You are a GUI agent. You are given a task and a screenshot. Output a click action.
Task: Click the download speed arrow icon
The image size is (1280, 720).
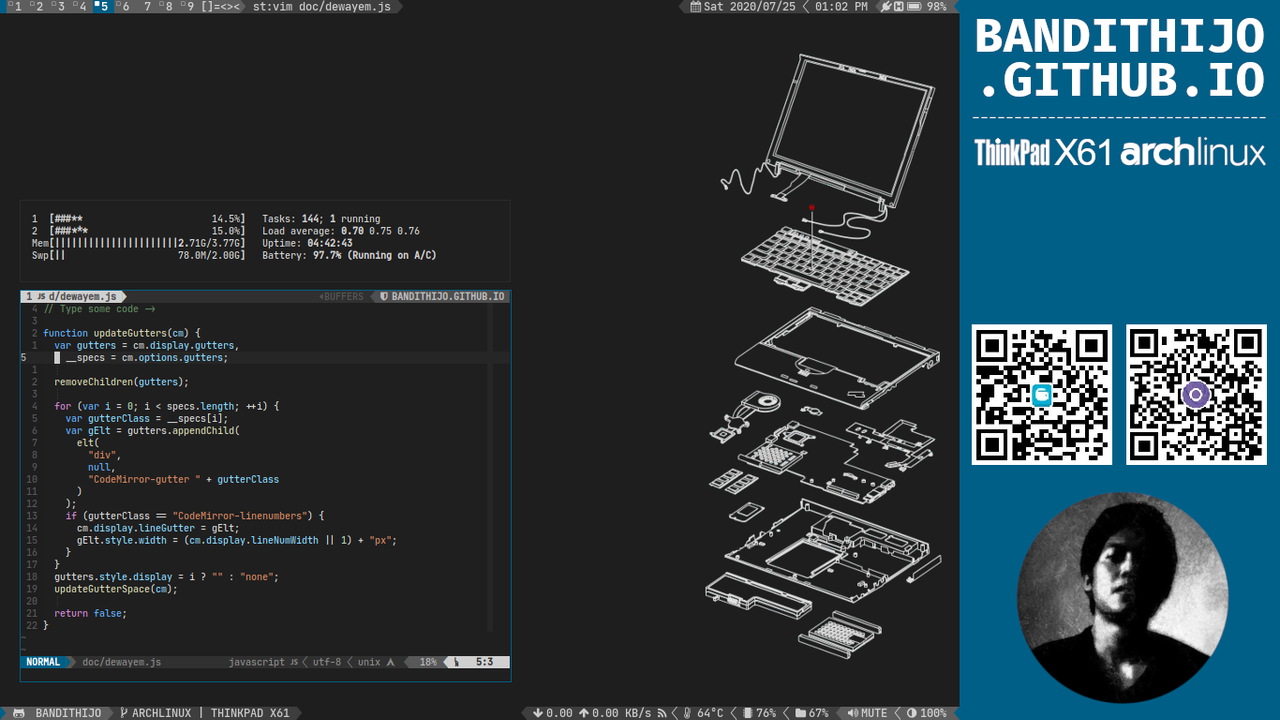click(x=538, y=713)
